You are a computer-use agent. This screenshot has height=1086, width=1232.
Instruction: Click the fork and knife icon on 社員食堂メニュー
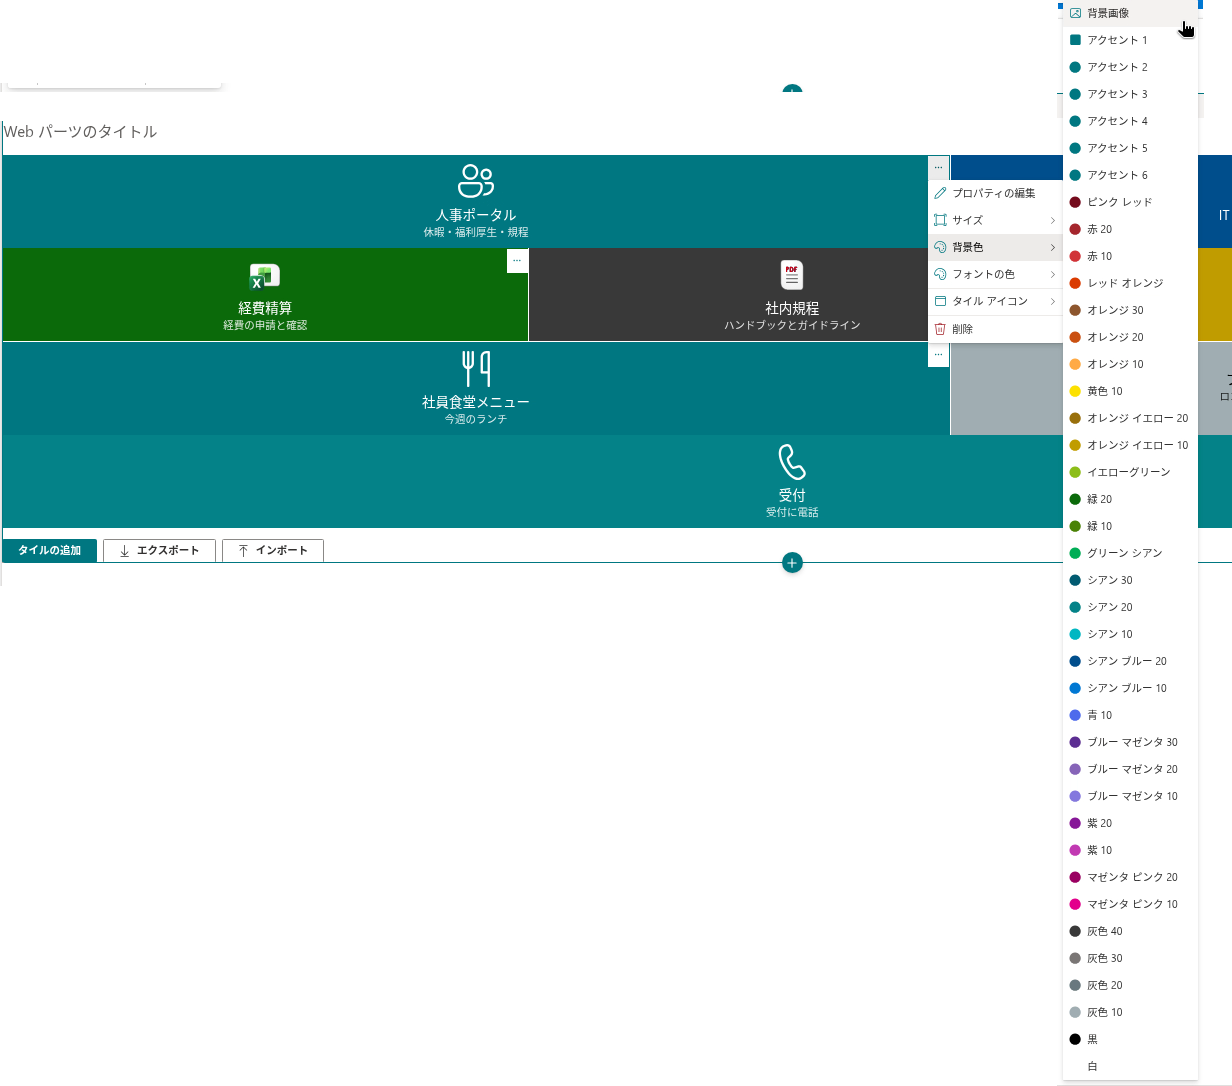pyautogui.click(x=476, y=368)
